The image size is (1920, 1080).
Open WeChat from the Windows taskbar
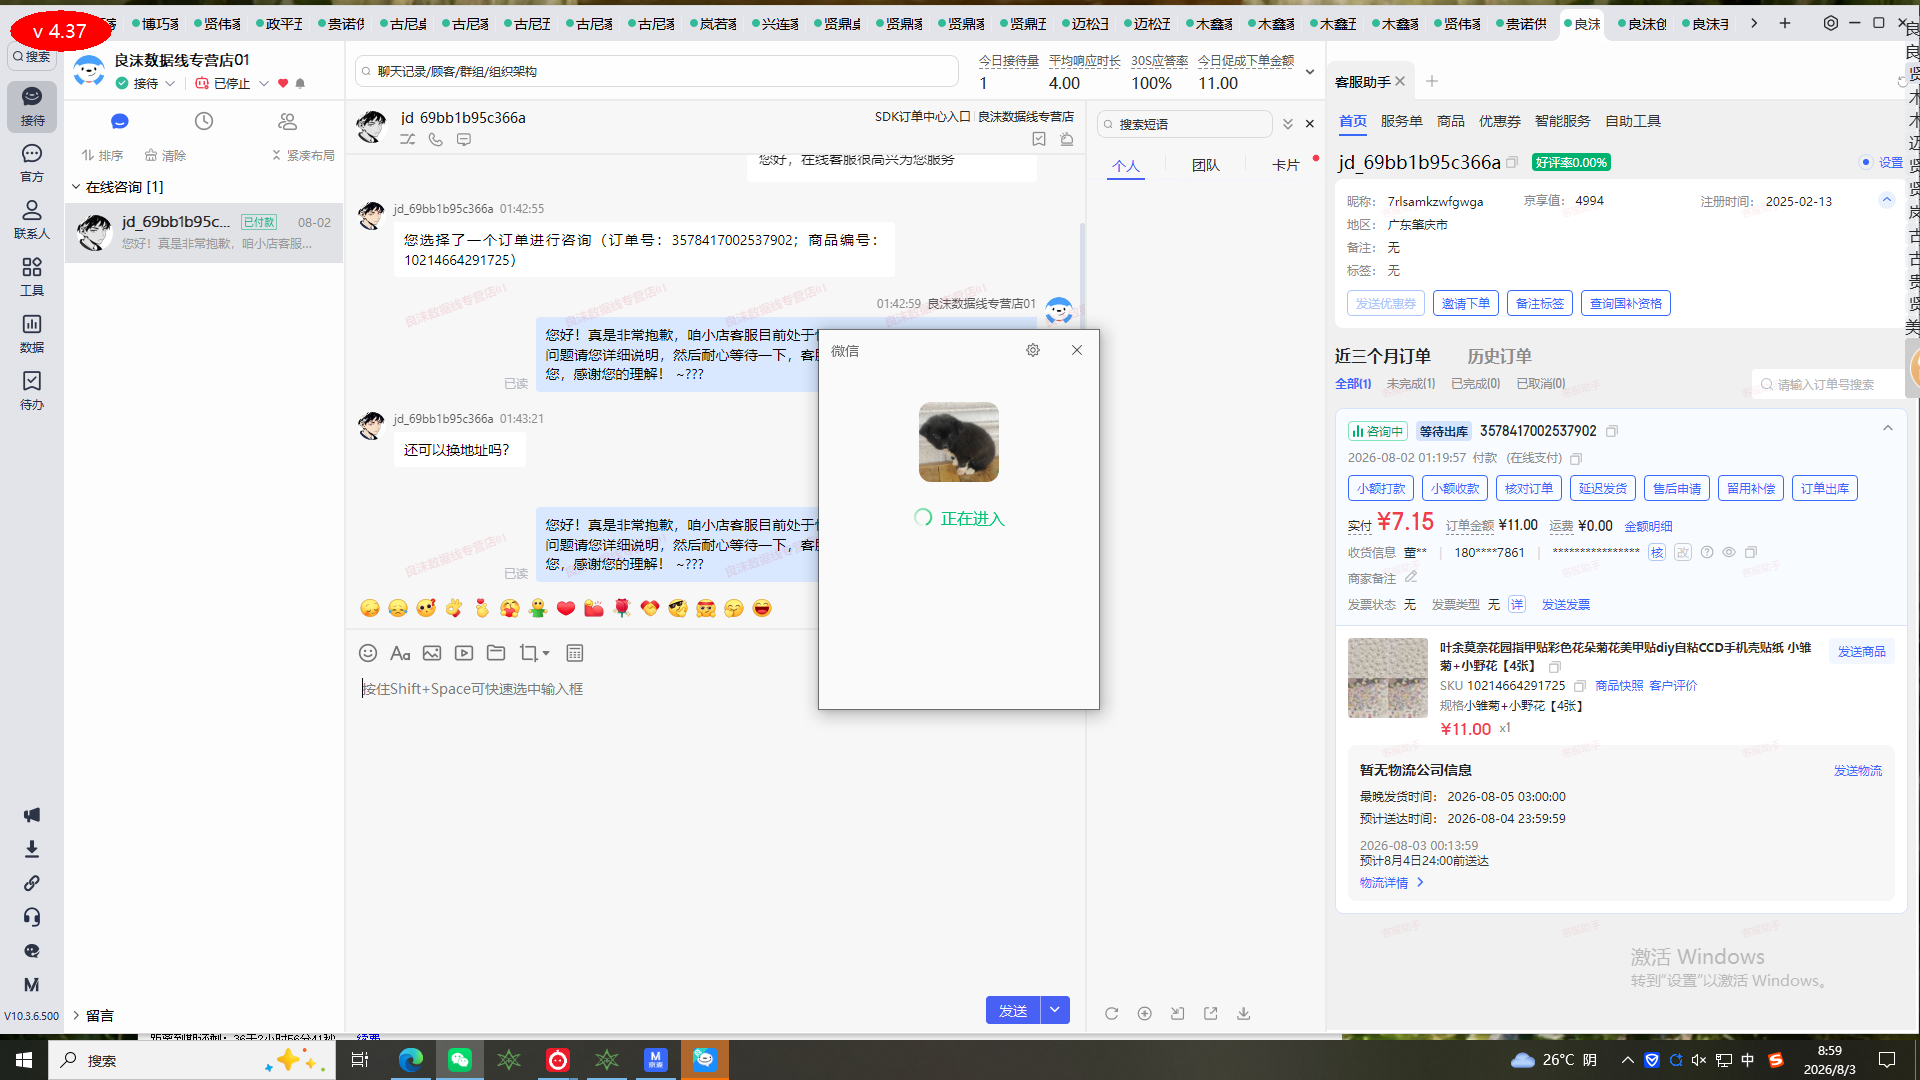tap(460, 1060)
